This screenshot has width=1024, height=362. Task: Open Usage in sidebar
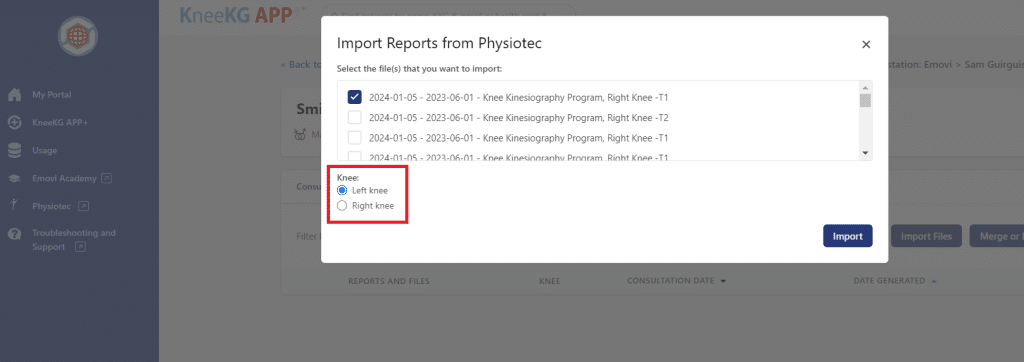(44, 150)
